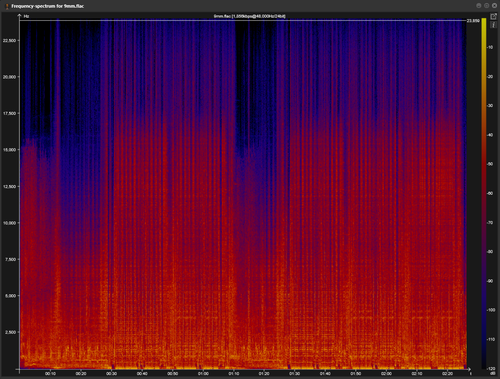The image size is (500, 379).
Task: Click the '7,500' frequency axis label
Action: 10,259
